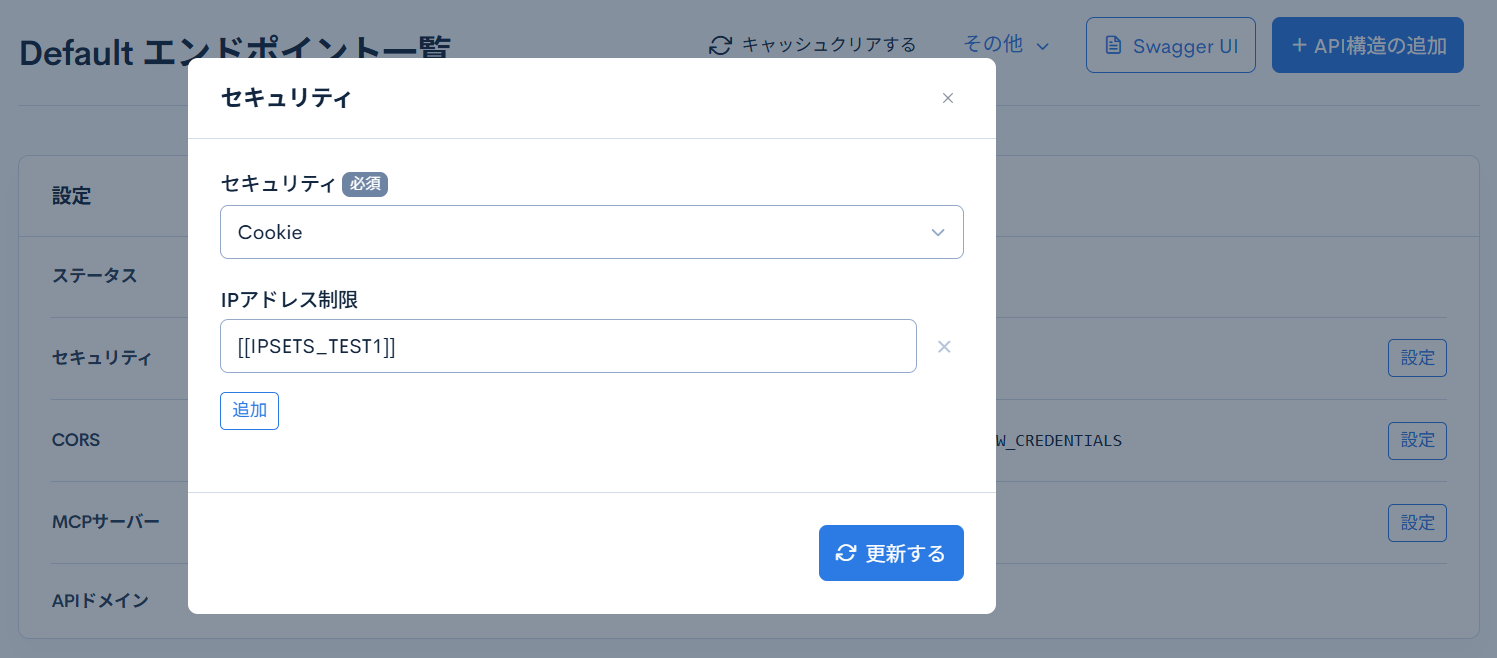
Task: Open Swagger UI
Action: click(1170, 45)
